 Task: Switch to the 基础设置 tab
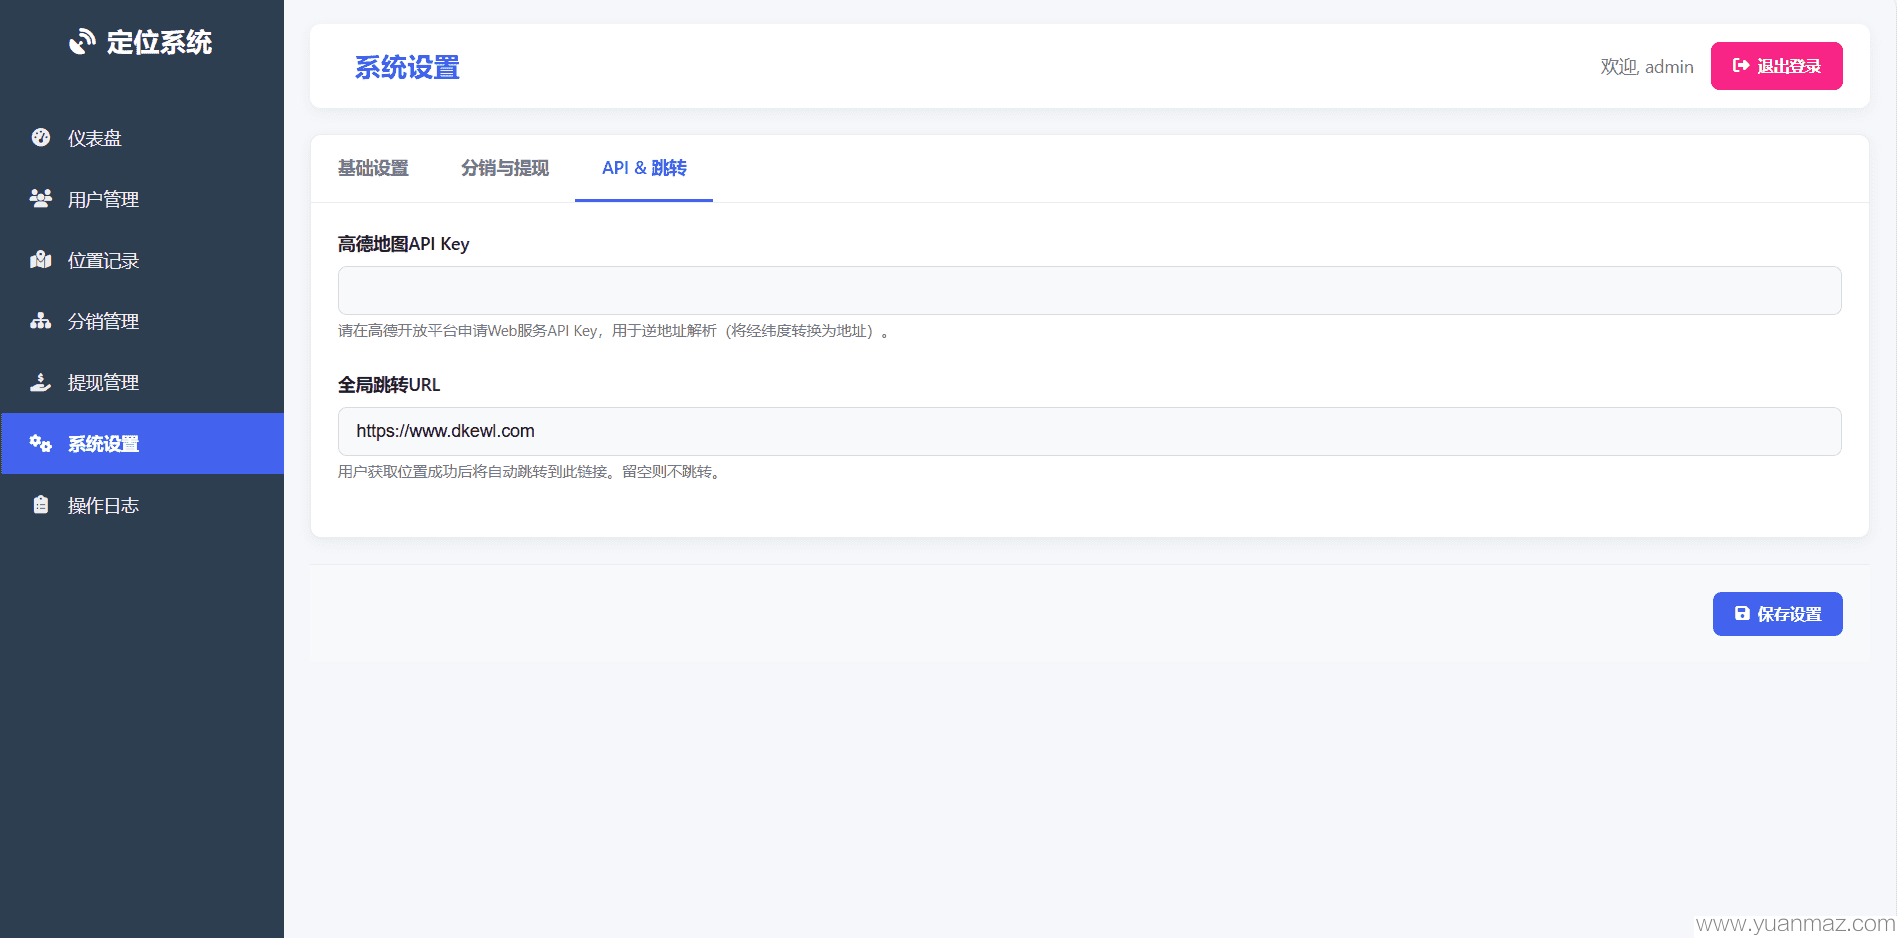[x=373, y=168]
